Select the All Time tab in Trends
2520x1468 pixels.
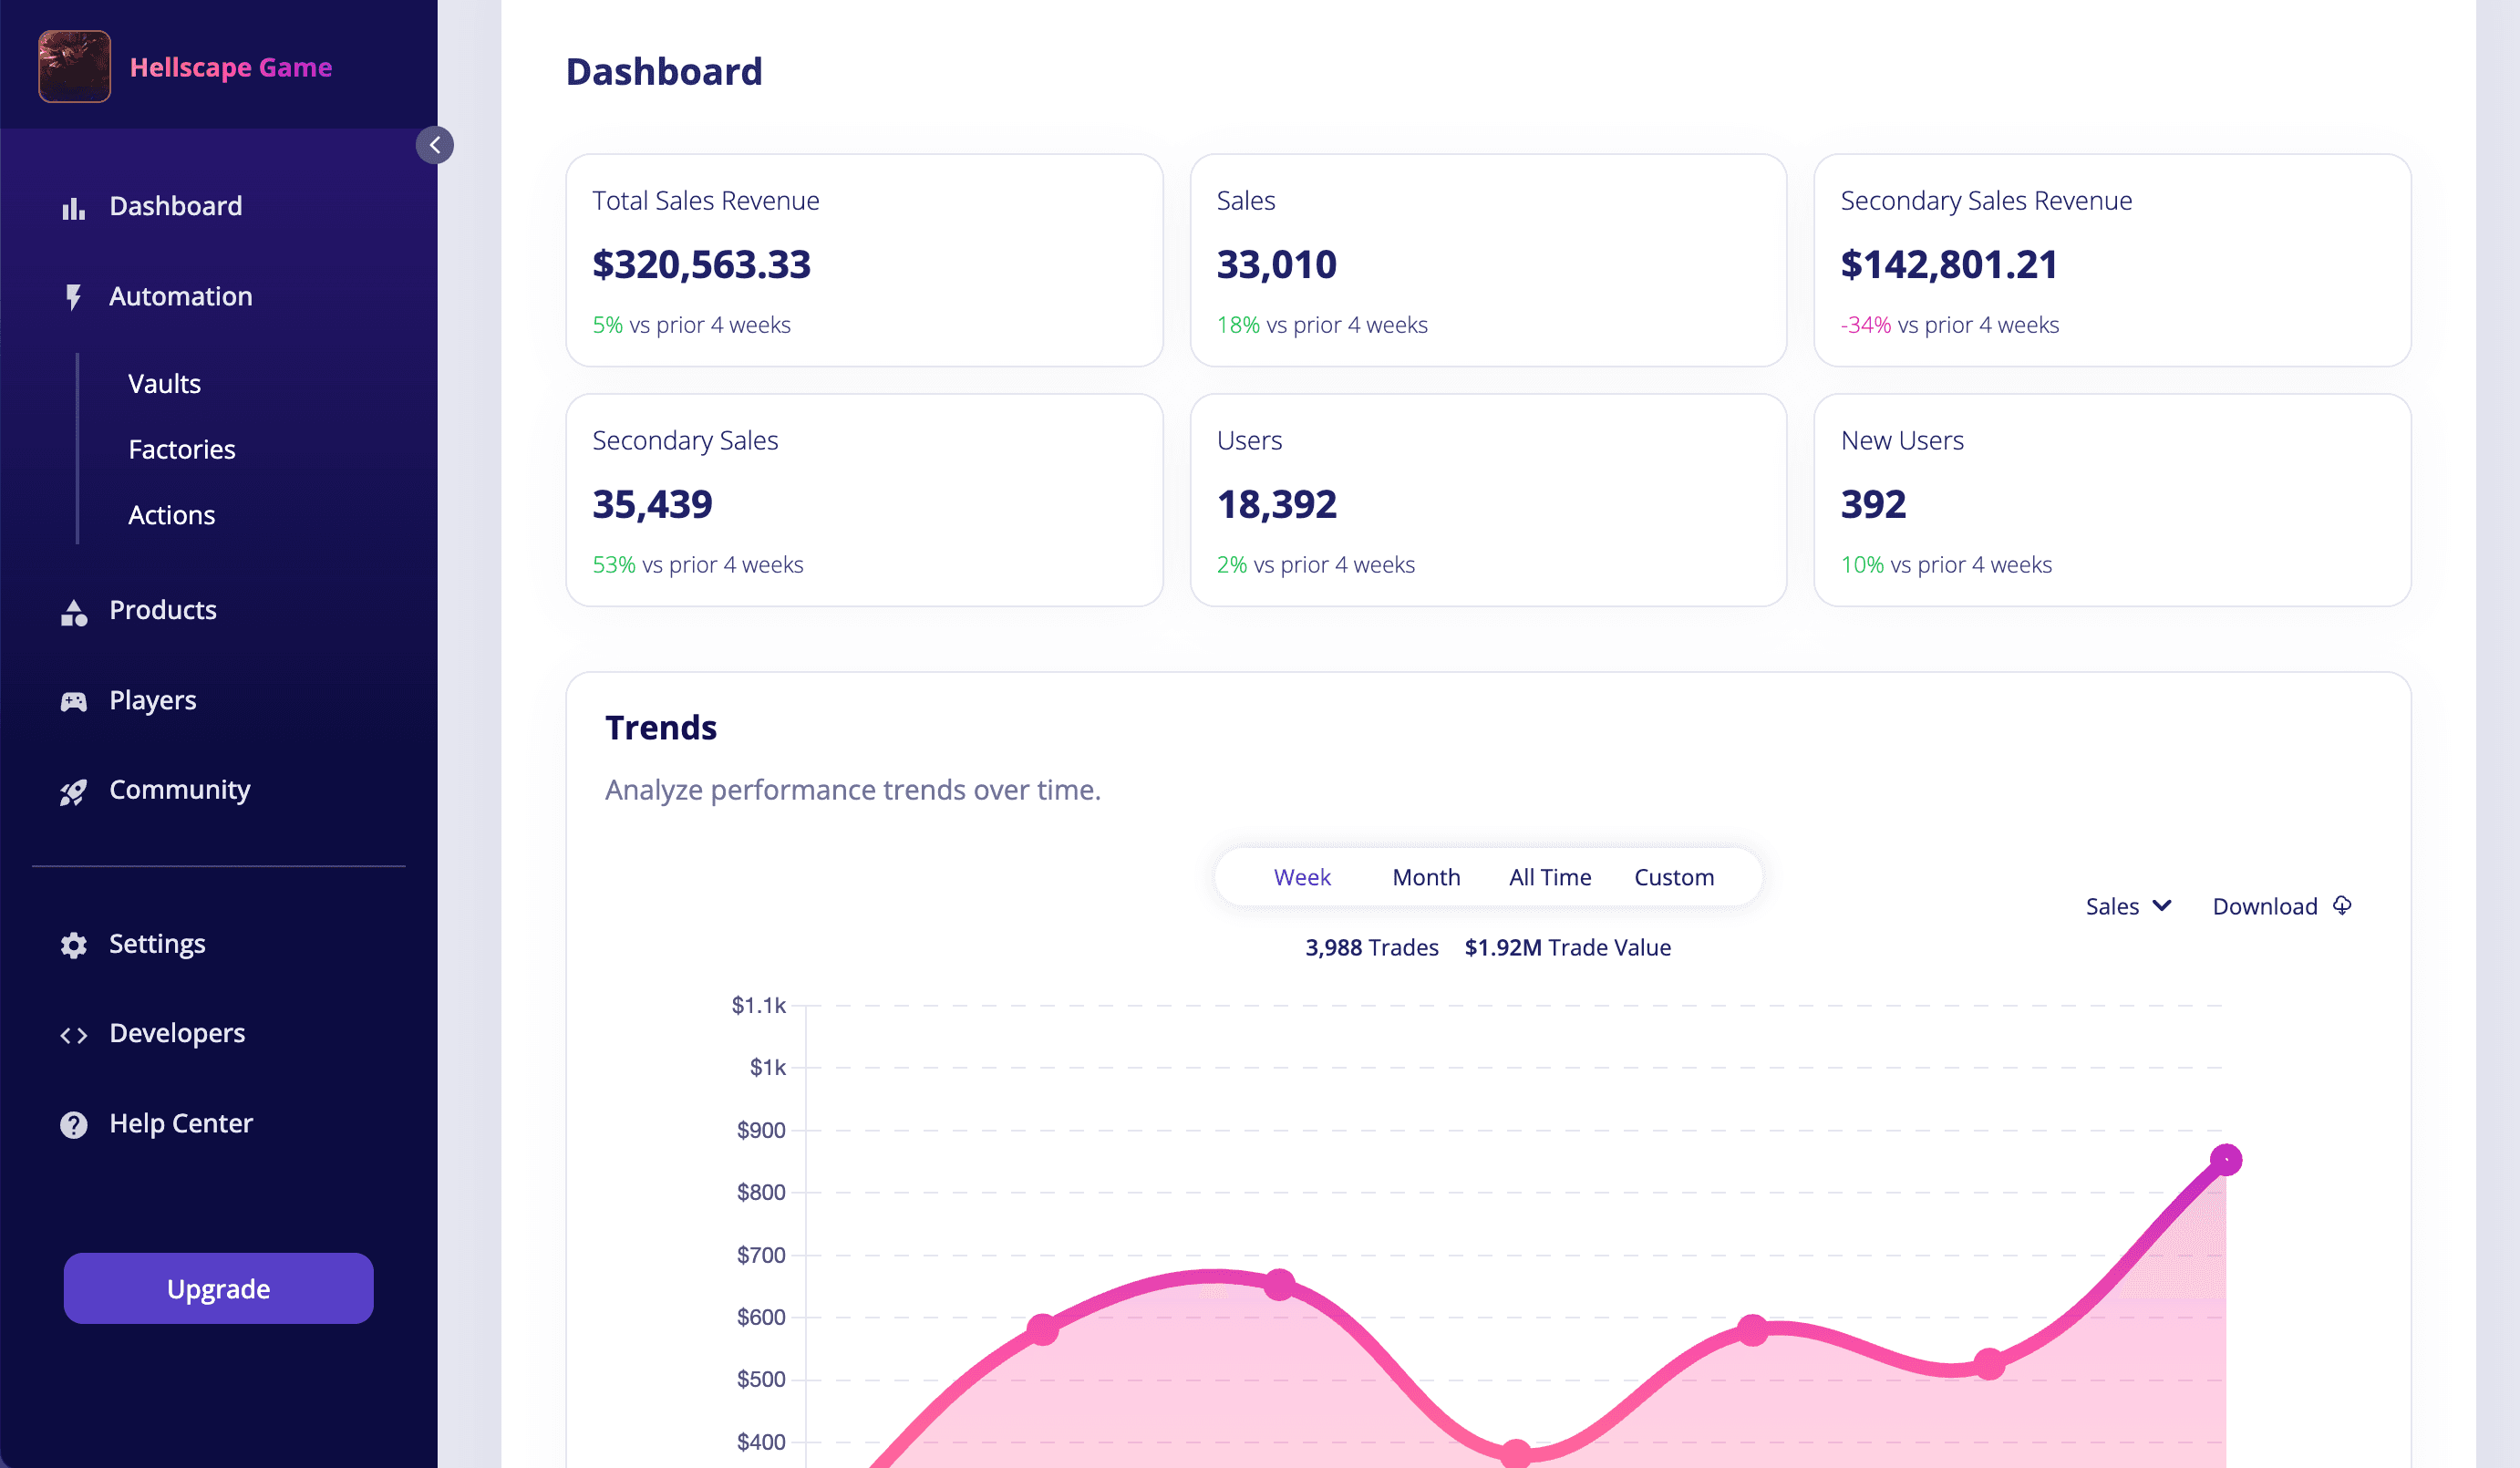pyautogui.click(x=1550, y=875)
